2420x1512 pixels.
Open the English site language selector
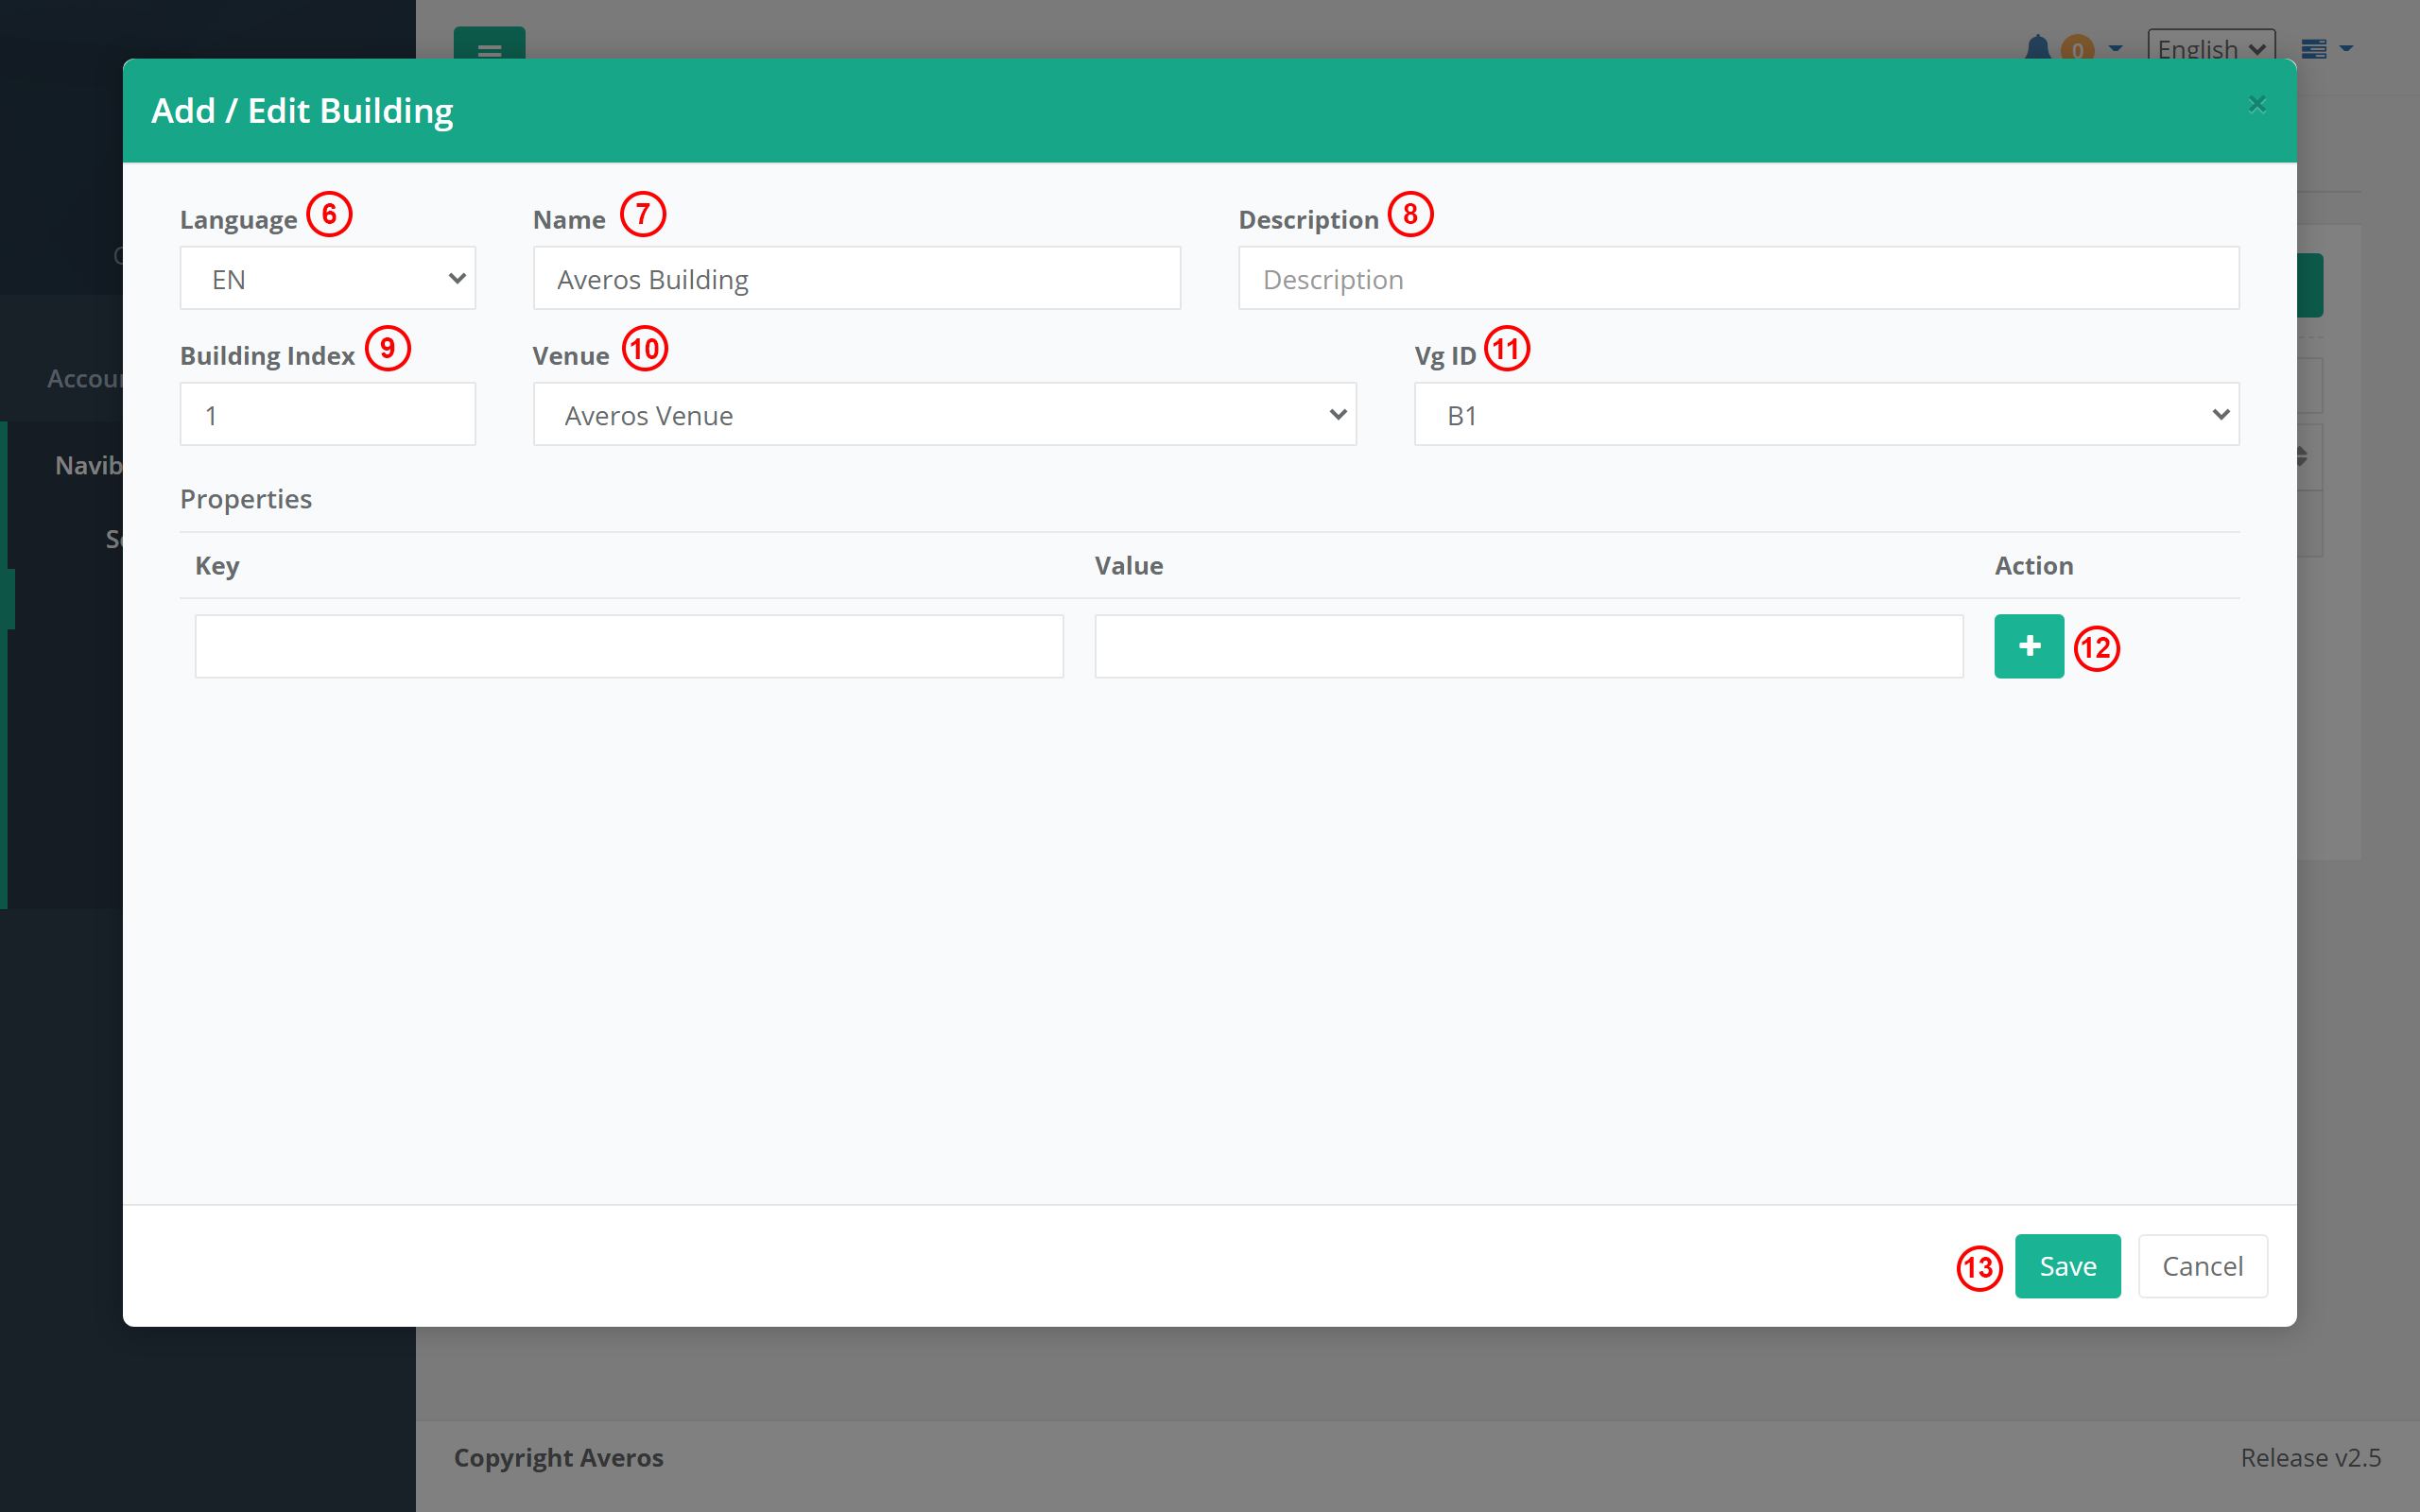2210,48
